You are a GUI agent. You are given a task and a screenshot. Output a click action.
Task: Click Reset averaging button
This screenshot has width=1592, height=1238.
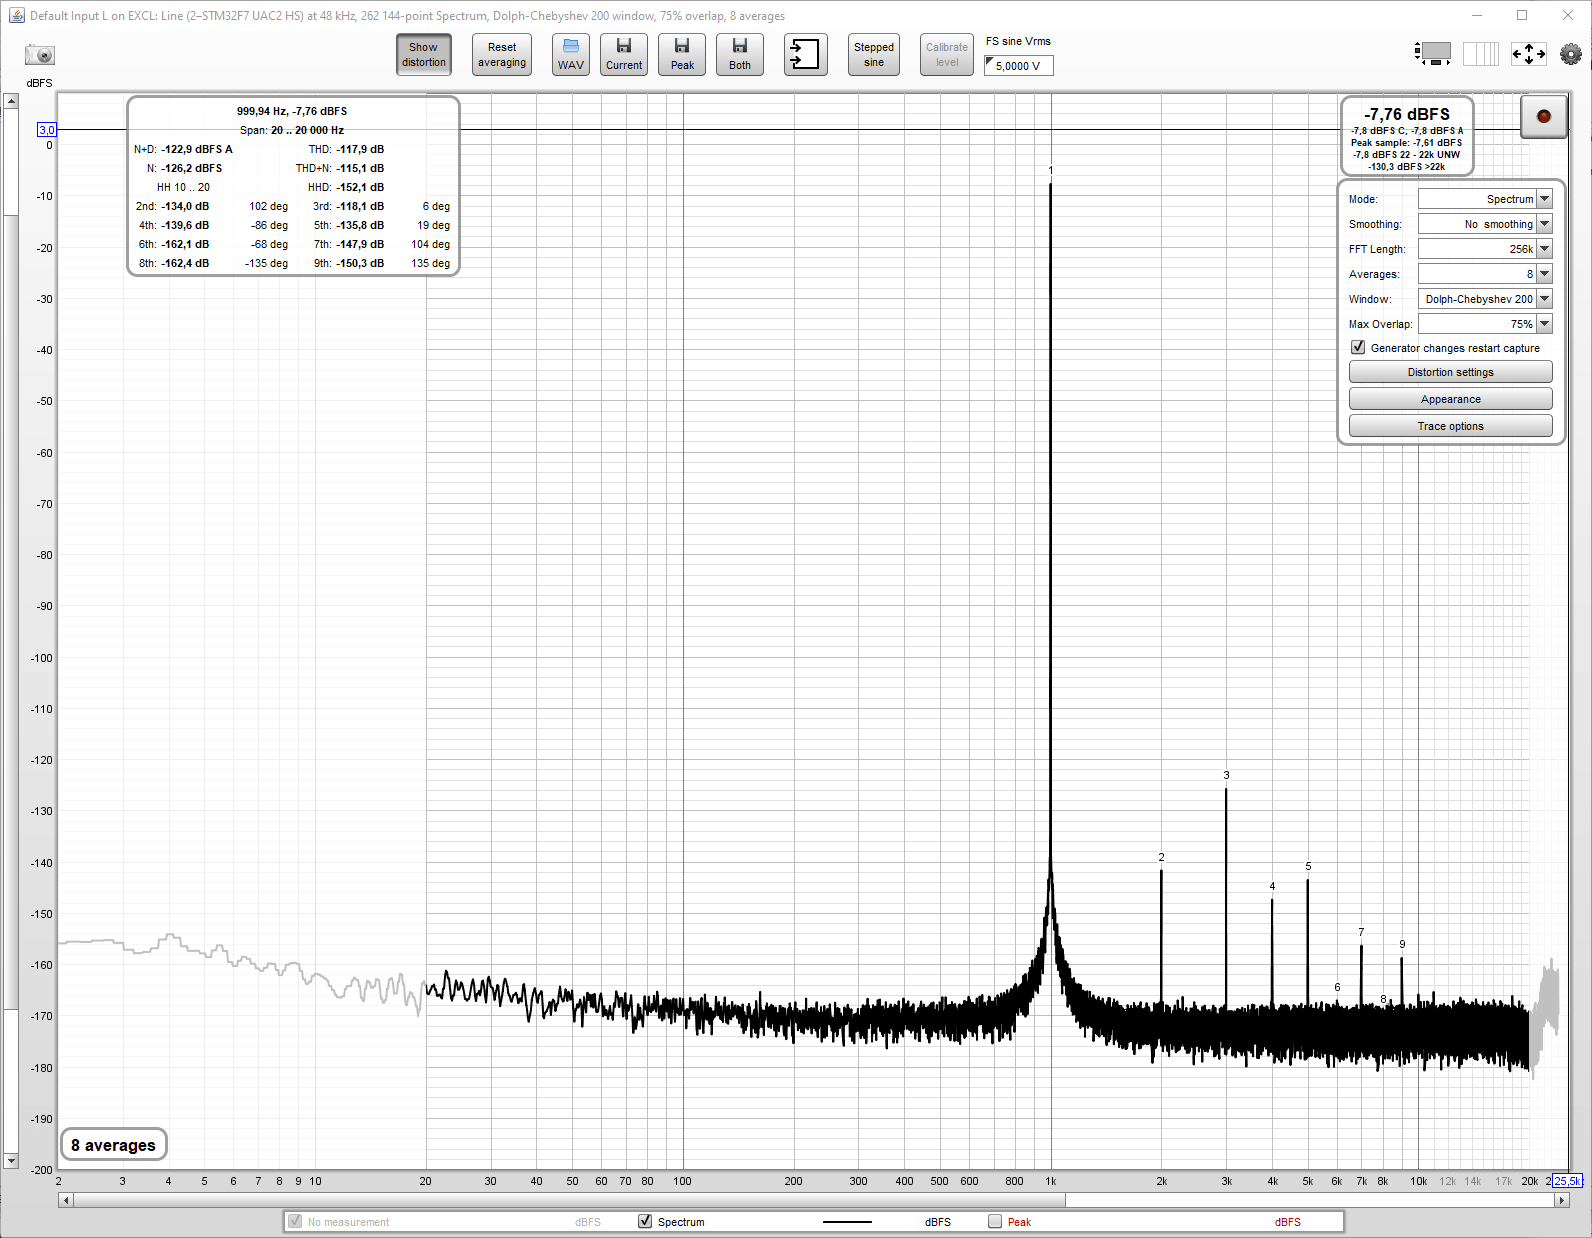502,55
